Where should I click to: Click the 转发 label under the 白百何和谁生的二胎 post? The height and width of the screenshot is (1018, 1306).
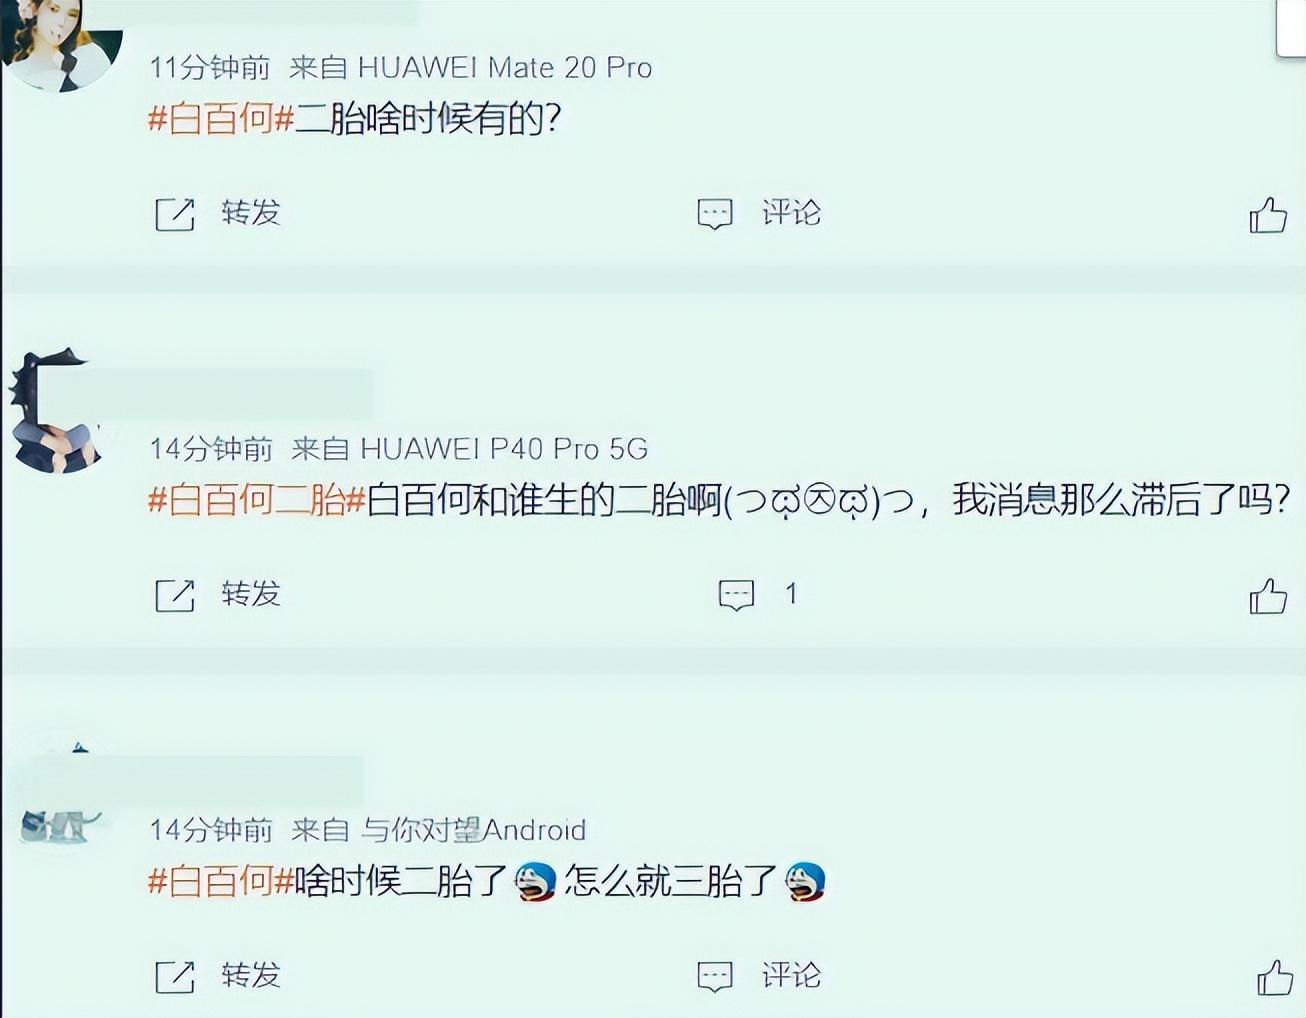pyautogui.click(x=251, y=594)
